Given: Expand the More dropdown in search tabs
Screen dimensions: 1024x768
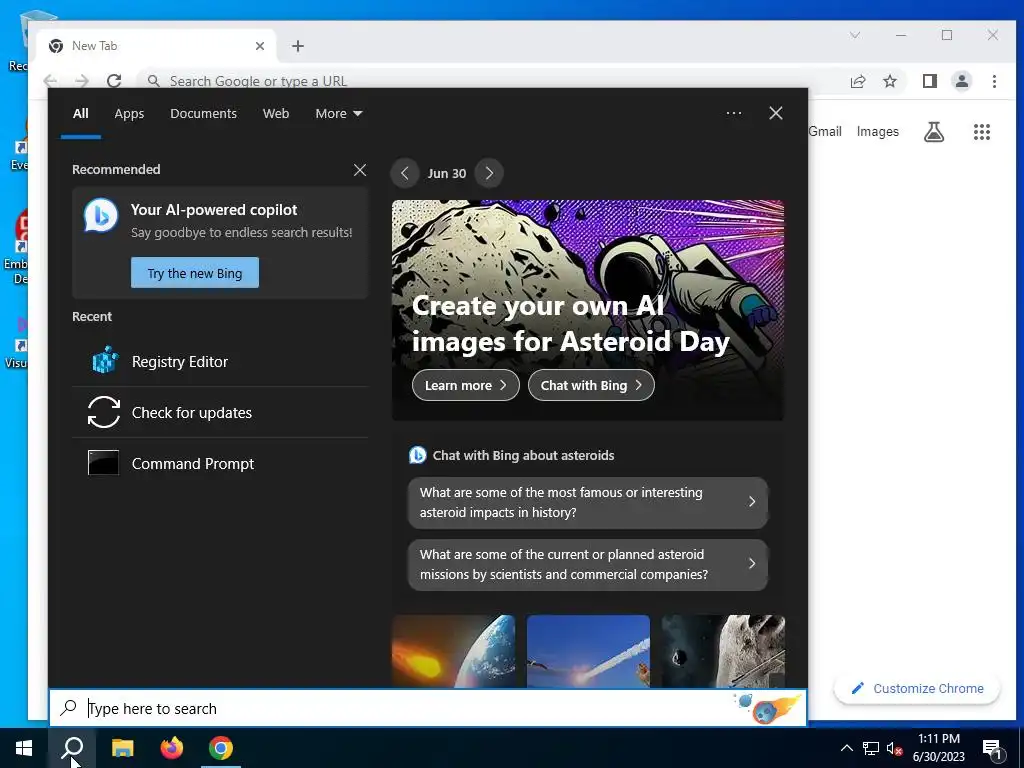Looking at the screenshot, I should coord(338,114).
